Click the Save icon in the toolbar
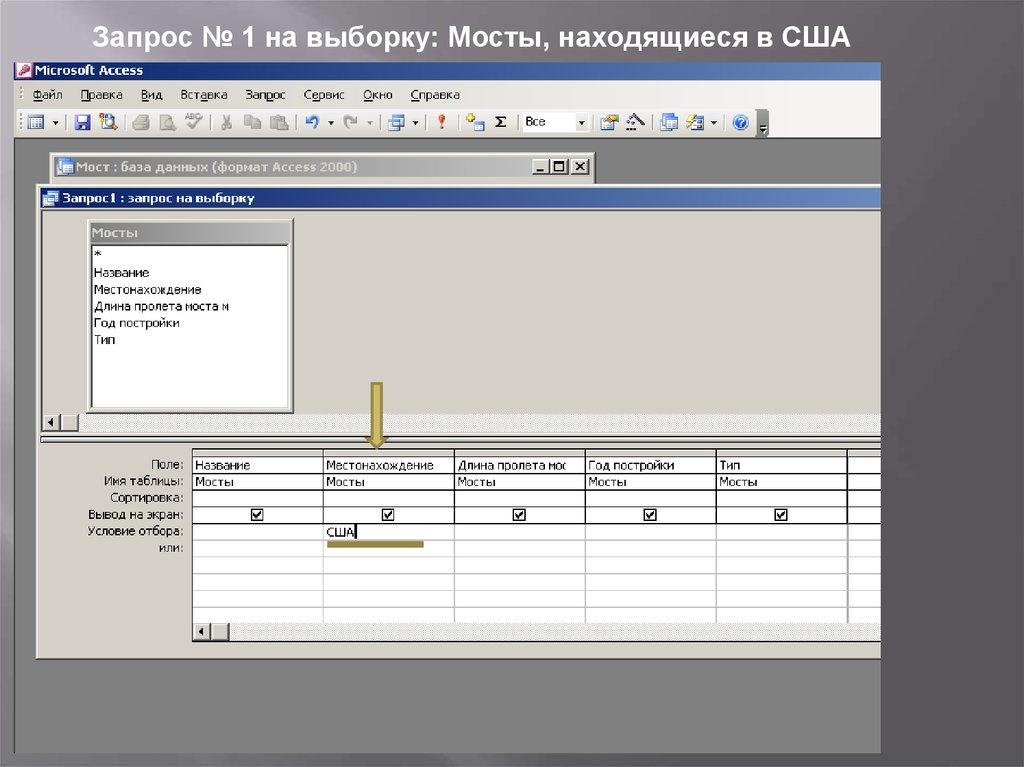Image resolution: width=1024 pixels, height=767 pixels. point(82,122)
